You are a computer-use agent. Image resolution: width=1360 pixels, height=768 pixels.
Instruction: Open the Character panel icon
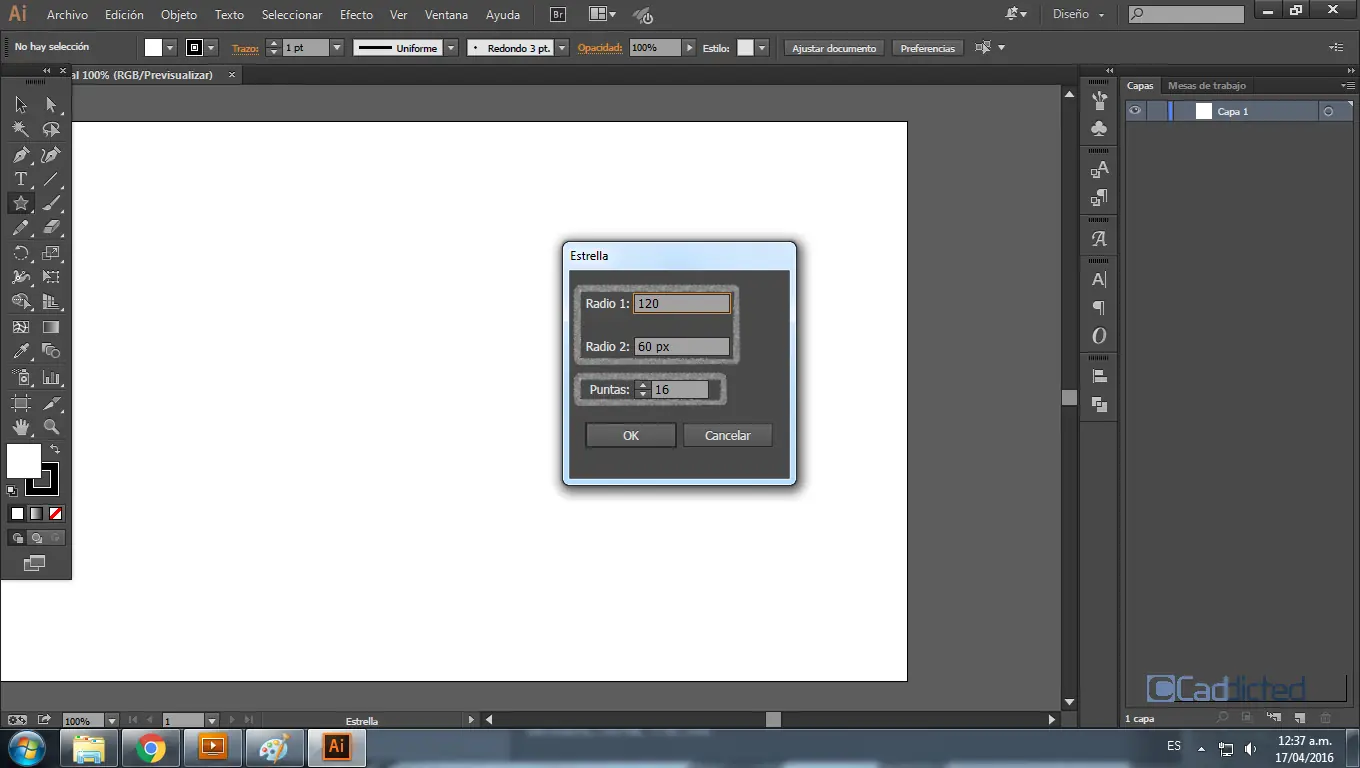(1099, 280)
